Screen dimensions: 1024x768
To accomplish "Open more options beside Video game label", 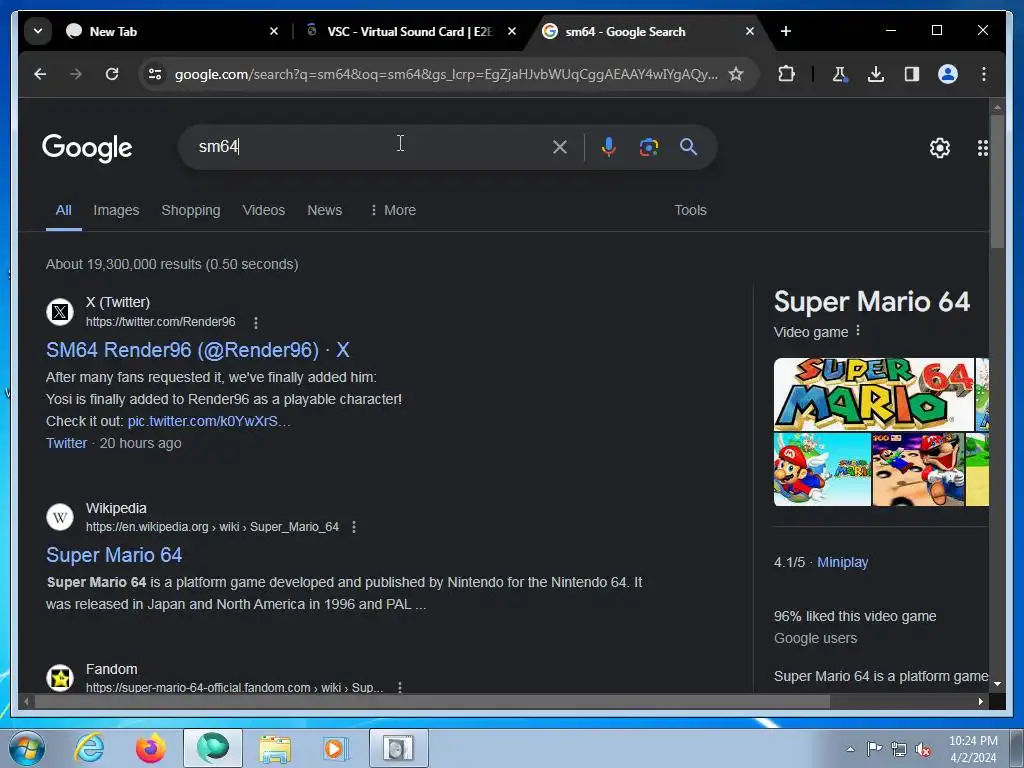I will tap(858, 331).
